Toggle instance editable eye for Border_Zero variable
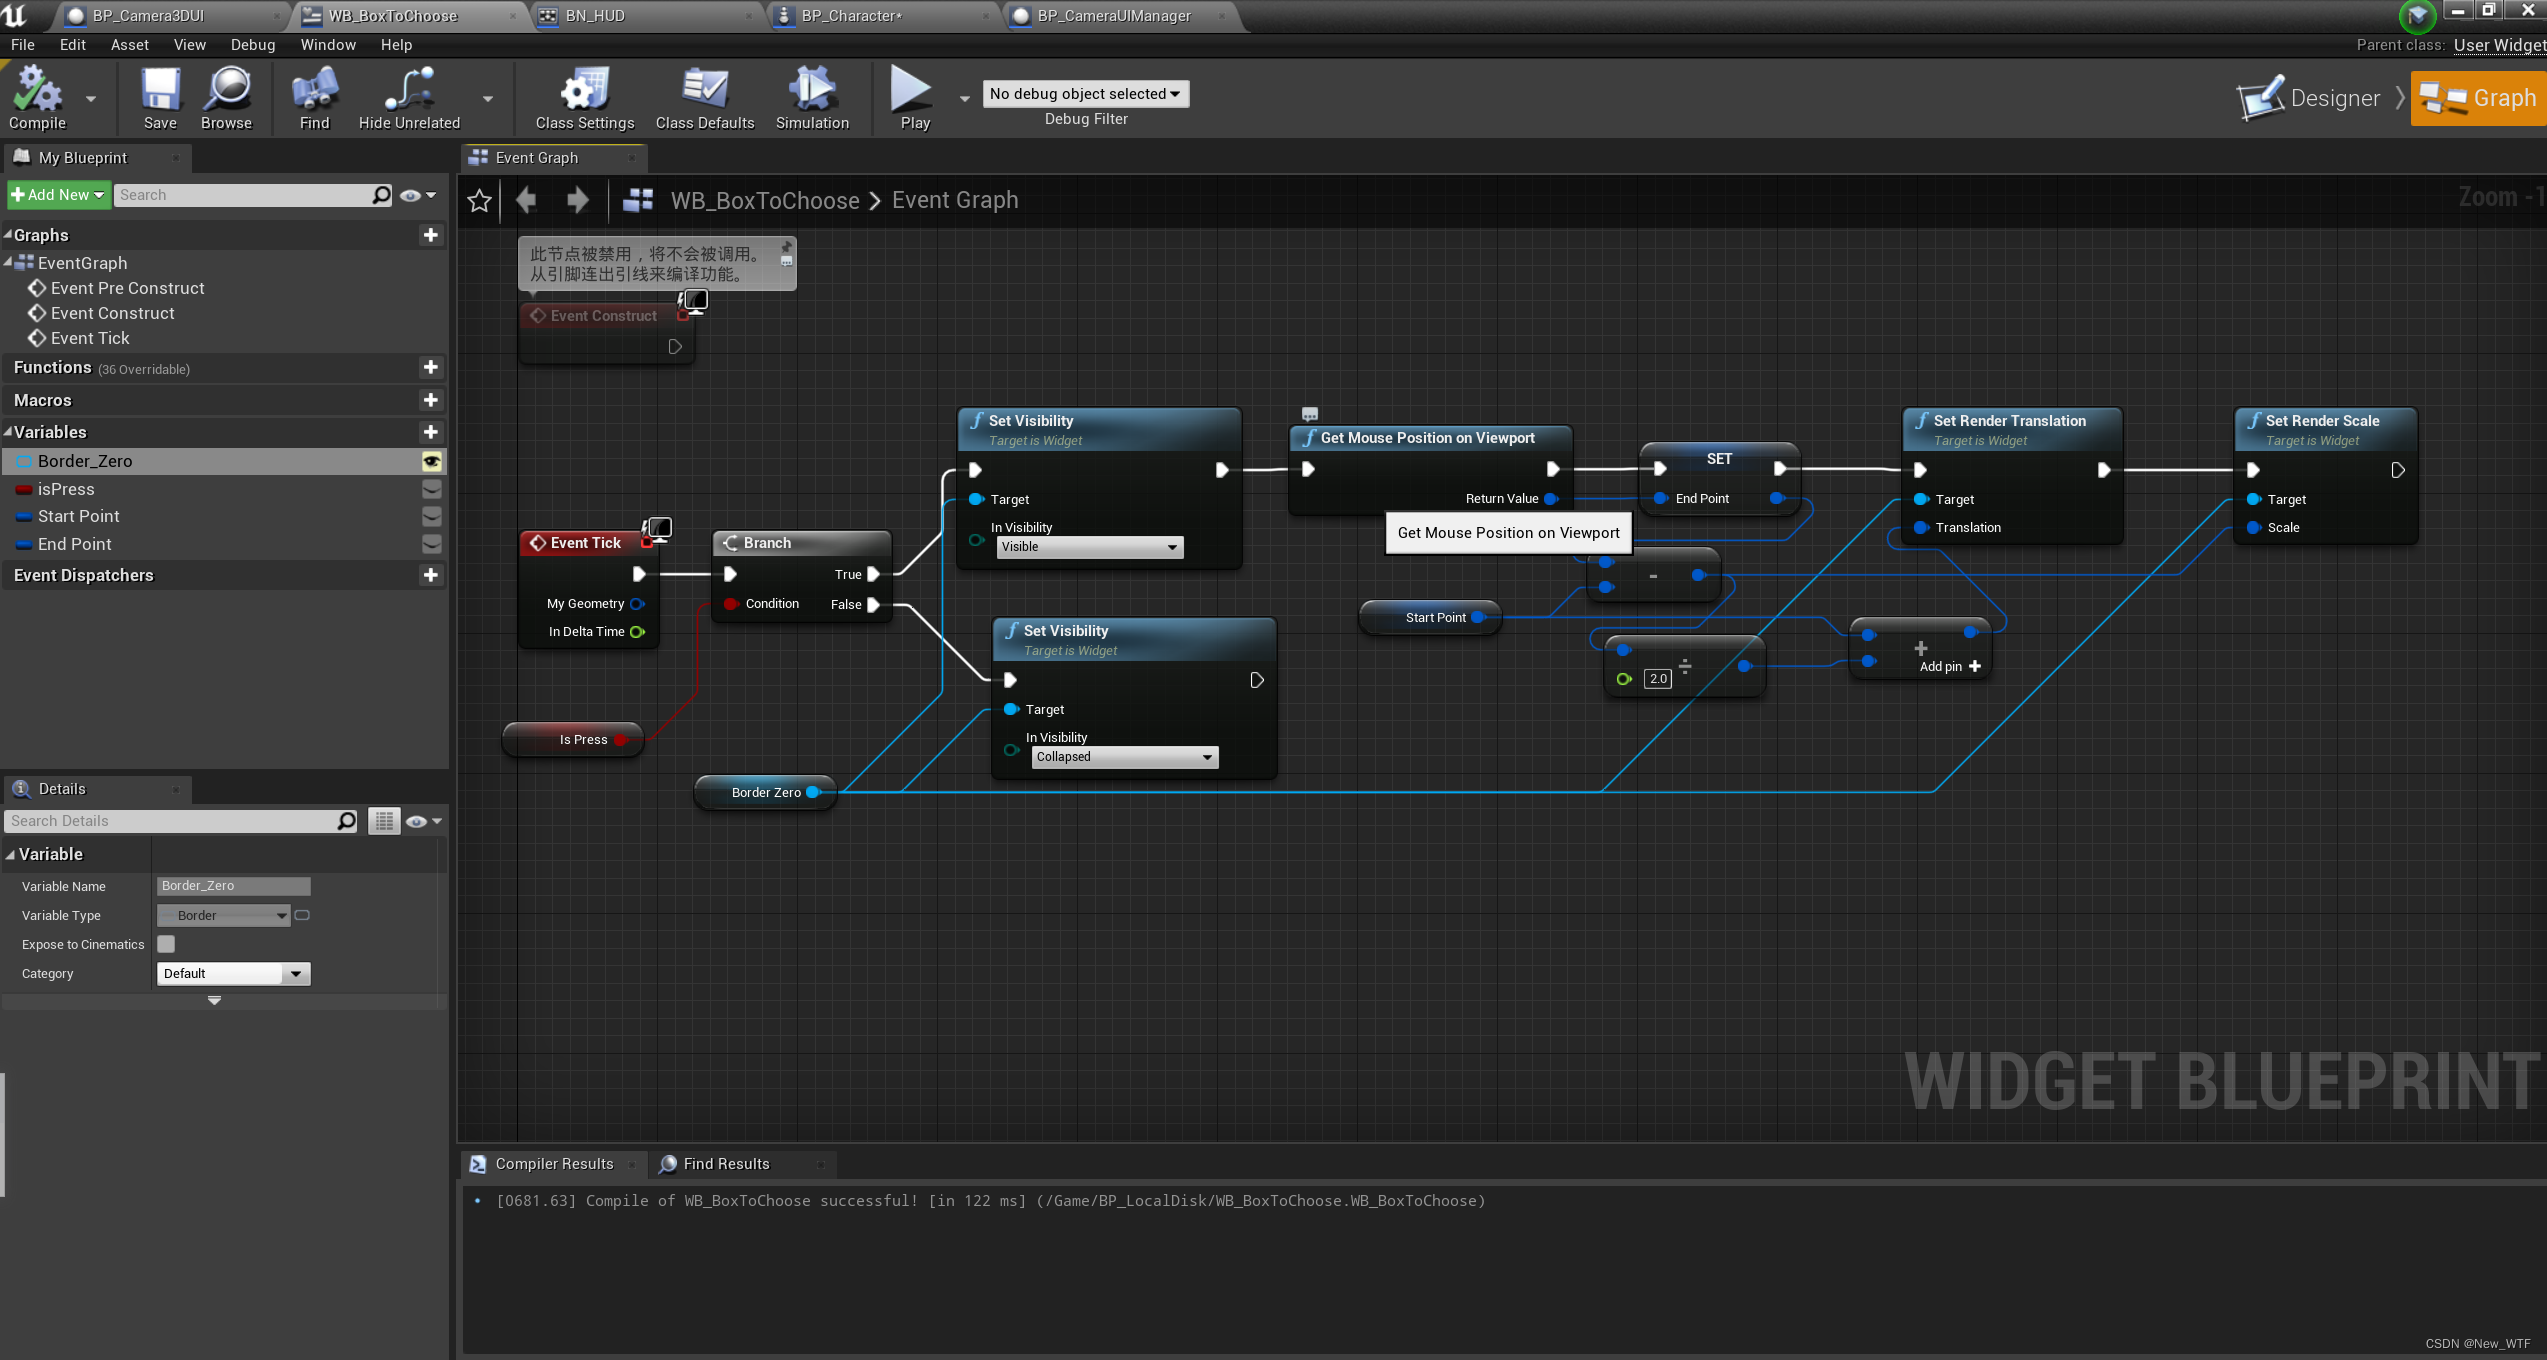 (431, 461)
